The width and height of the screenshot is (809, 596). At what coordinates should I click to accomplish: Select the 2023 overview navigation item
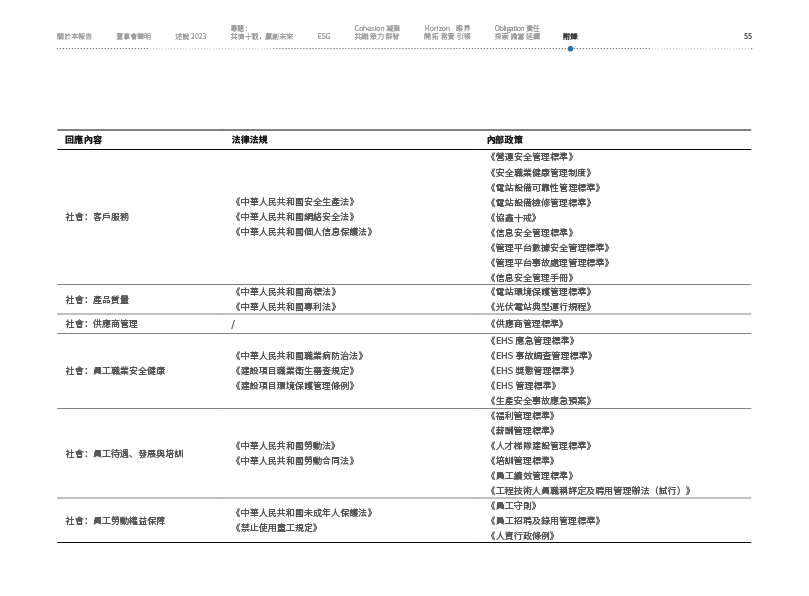190,36
